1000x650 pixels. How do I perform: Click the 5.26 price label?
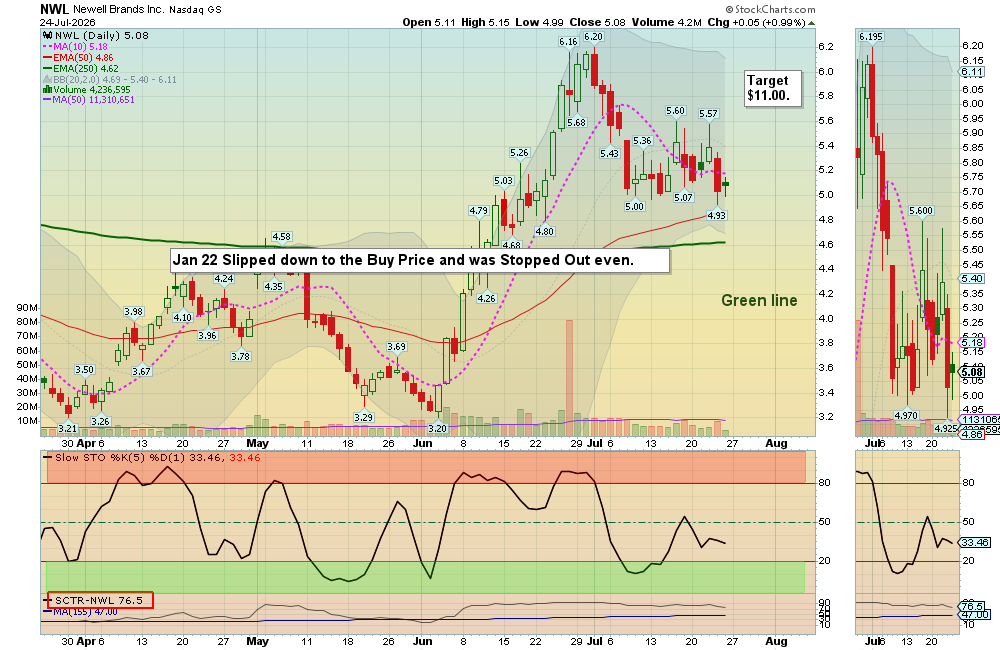coord(519,153)
